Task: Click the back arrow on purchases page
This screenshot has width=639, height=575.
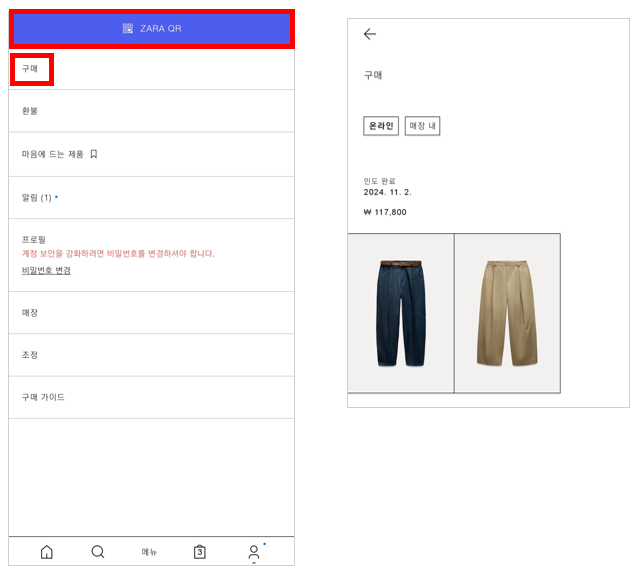Action: pos(370,34)
